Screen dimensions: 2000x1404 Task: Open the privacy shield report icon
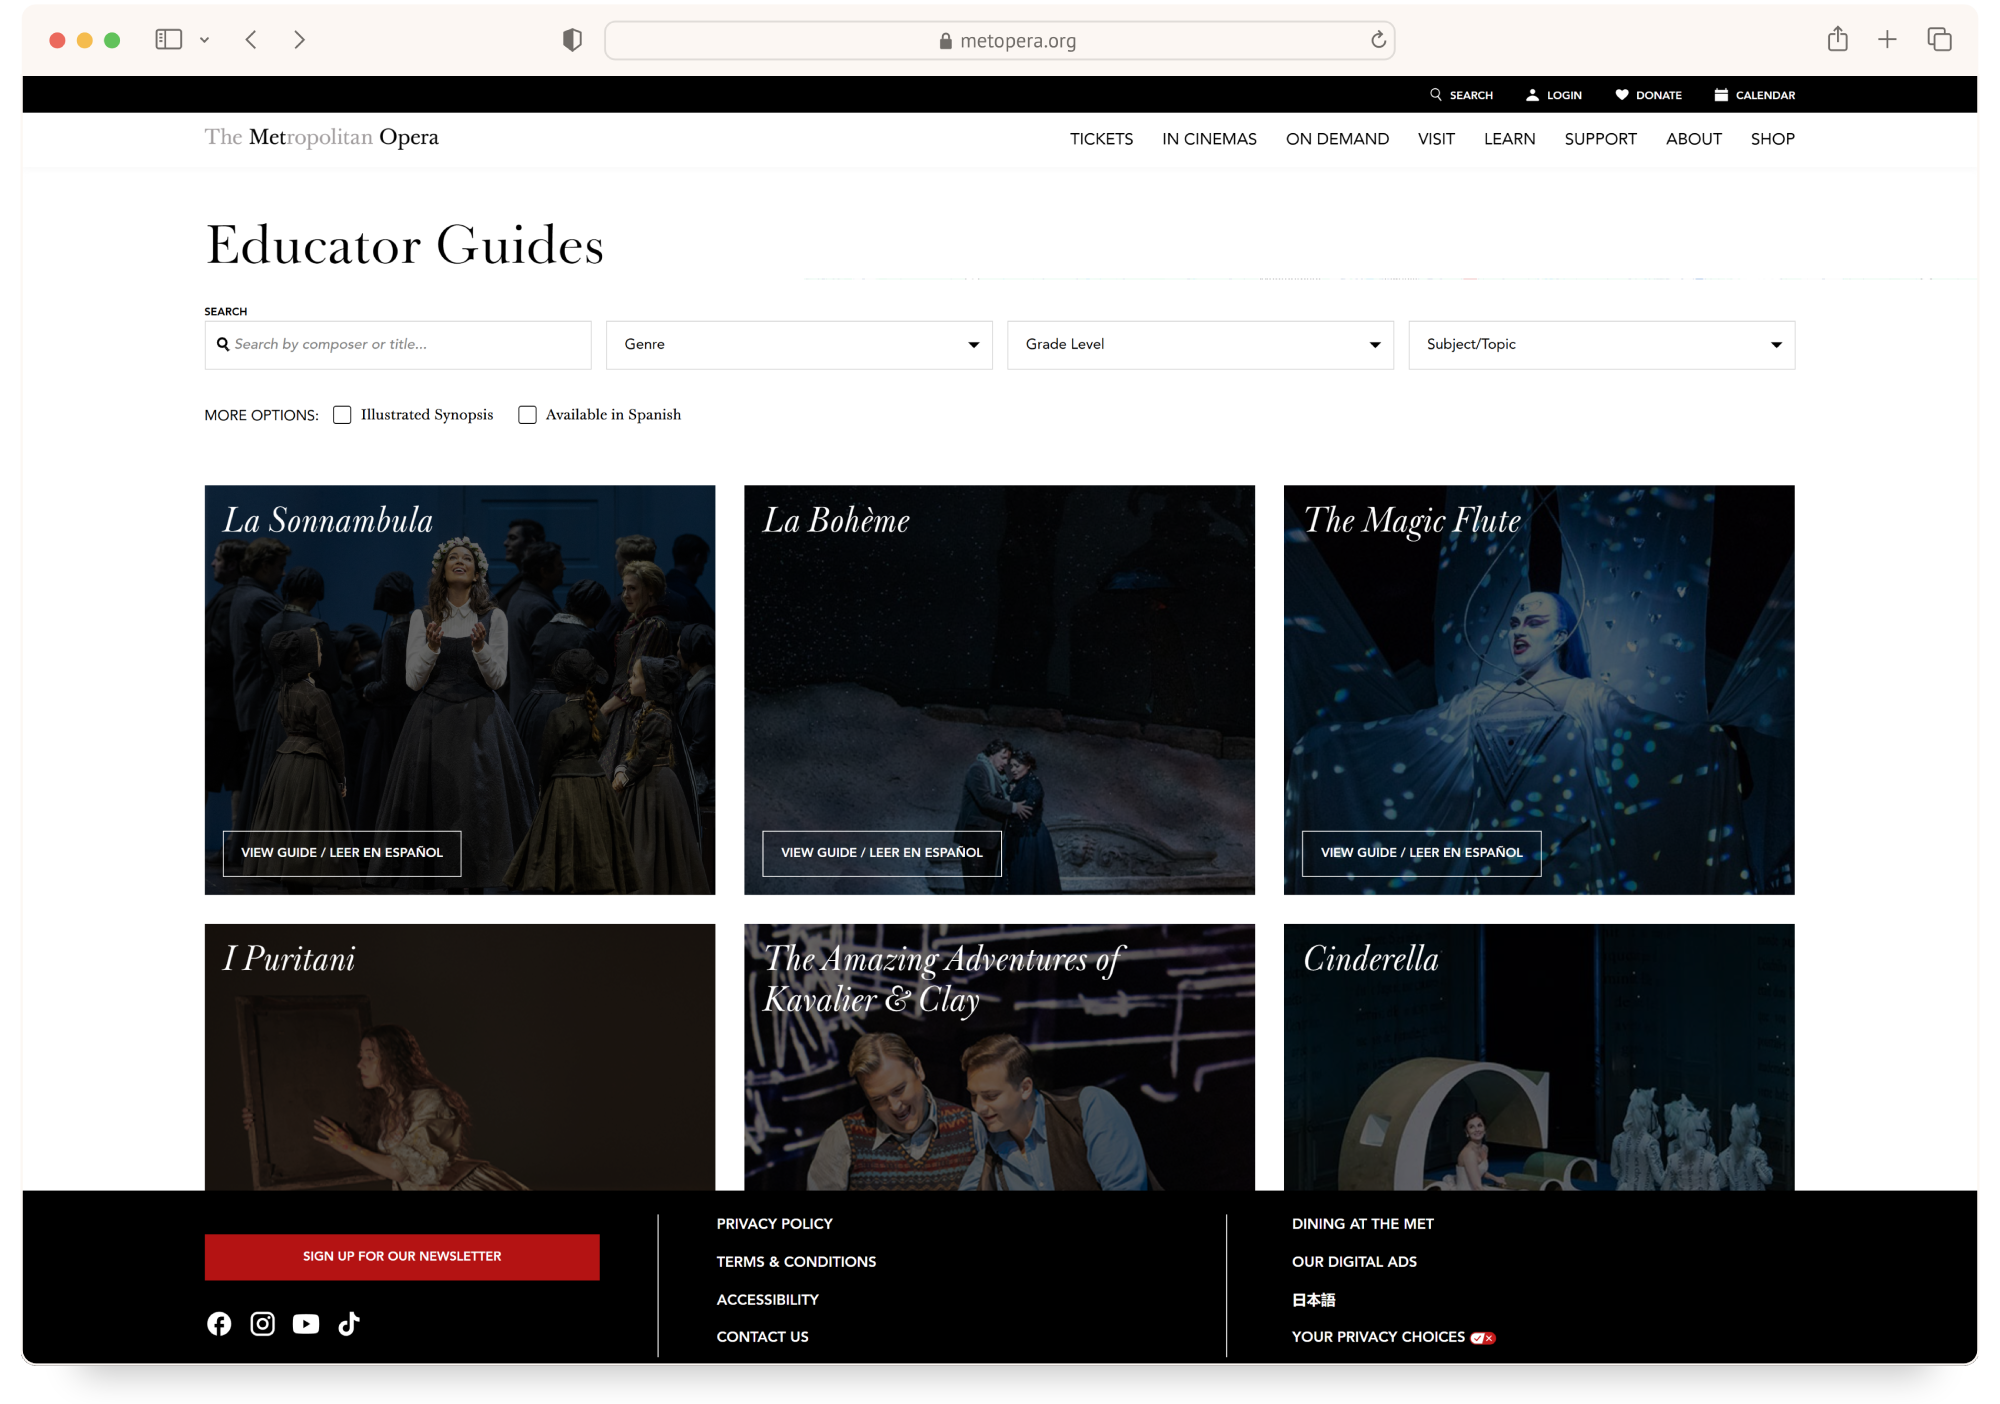coord(572,40)
